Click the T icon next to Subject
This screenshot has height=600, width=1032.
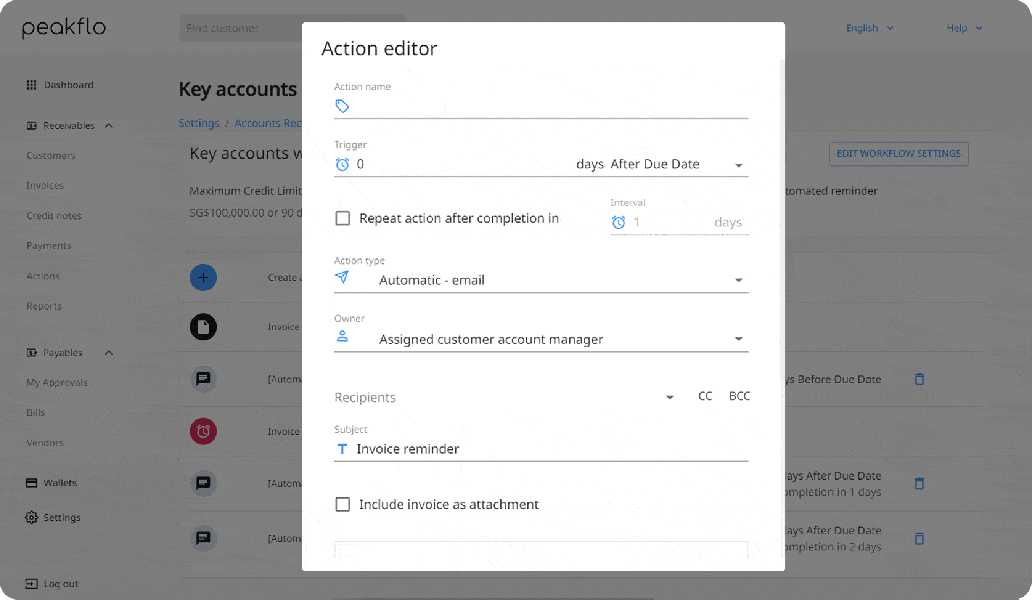click(x=342, y=448)
